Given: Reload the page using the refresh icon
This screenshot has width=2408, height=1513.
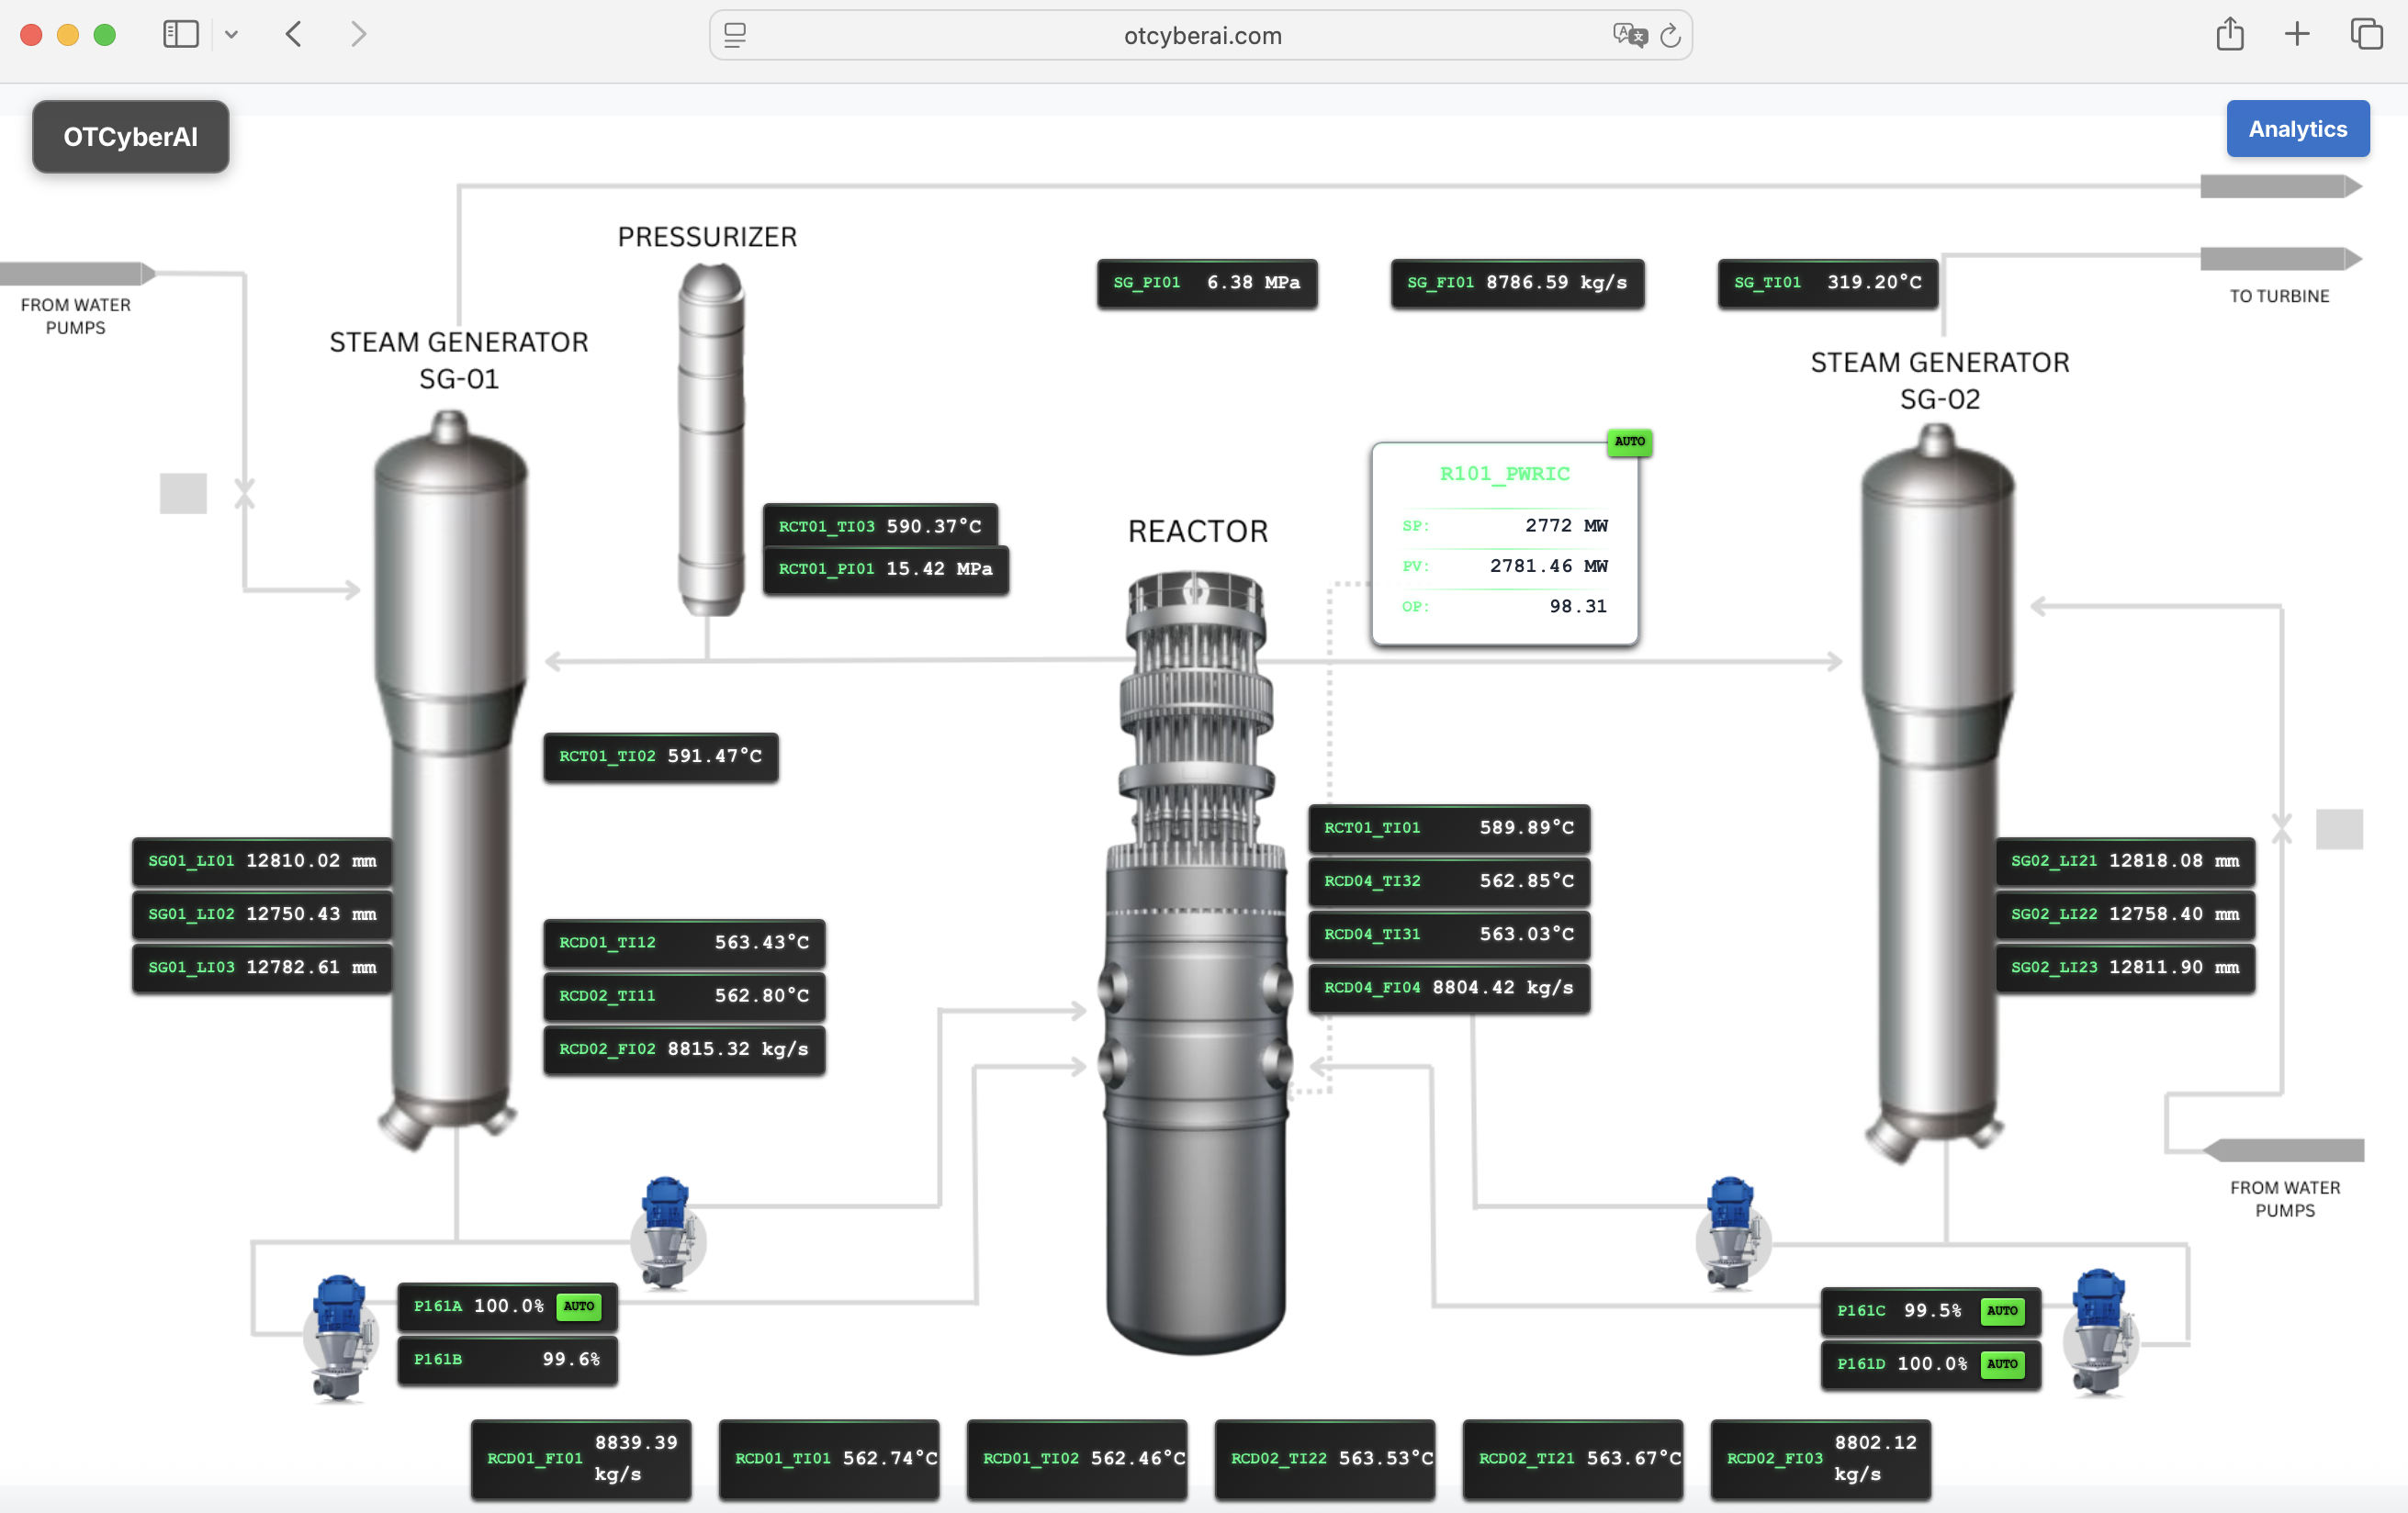Looking at the screenshot, I should [x=1670, y=35].
